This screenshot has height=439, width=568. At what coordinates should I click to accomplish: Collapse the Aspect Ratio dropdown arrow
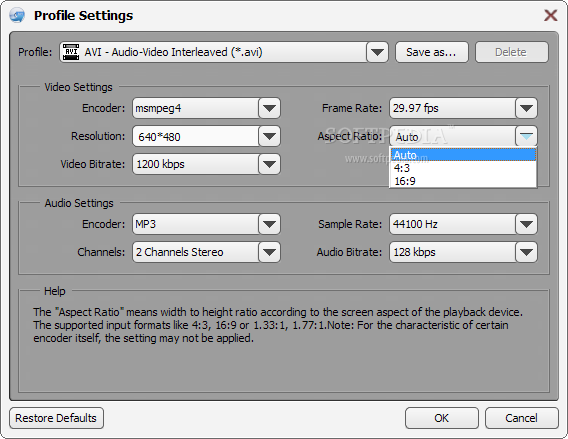(x=526, y=136)
